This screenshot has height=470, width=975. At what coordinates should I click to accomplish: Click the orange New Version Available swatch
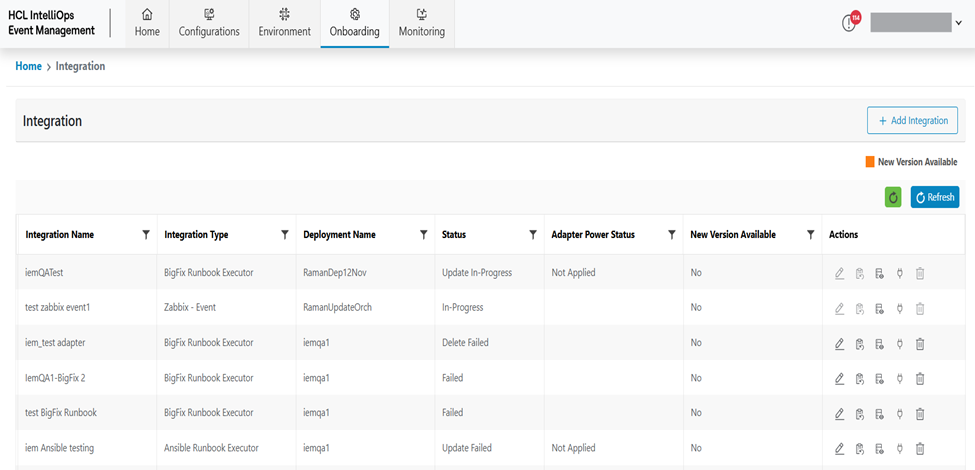[870, 162]
